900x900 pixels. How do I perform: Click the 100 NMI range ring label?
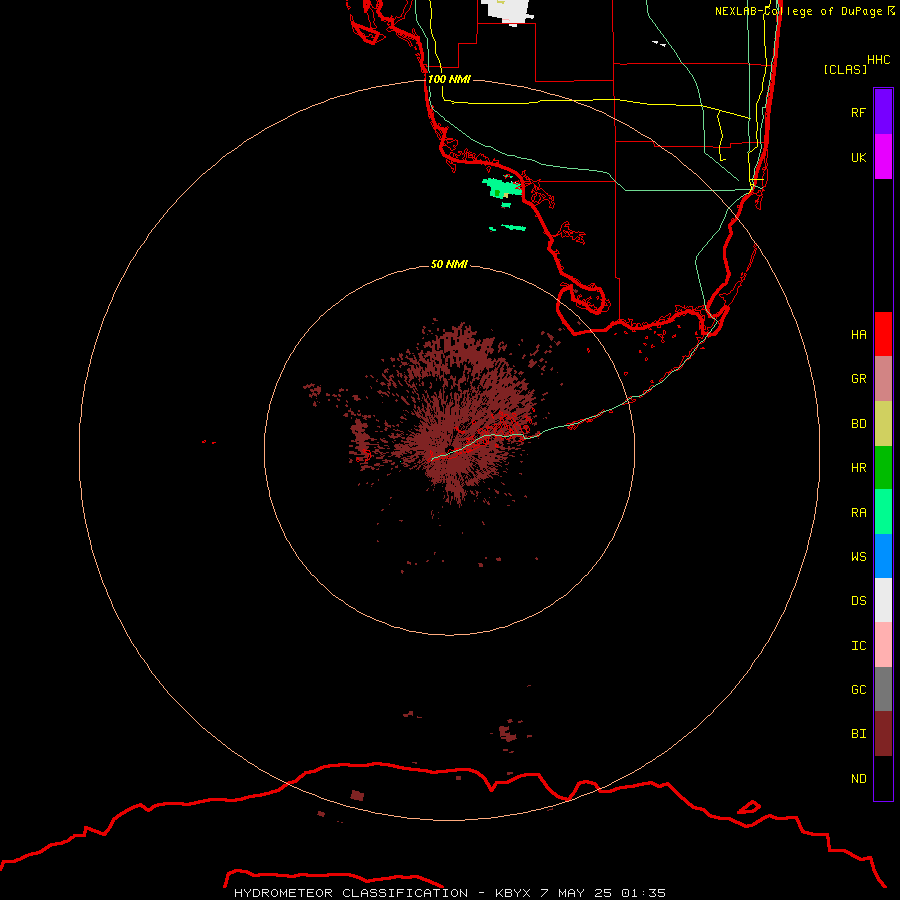tap(449, 79)
